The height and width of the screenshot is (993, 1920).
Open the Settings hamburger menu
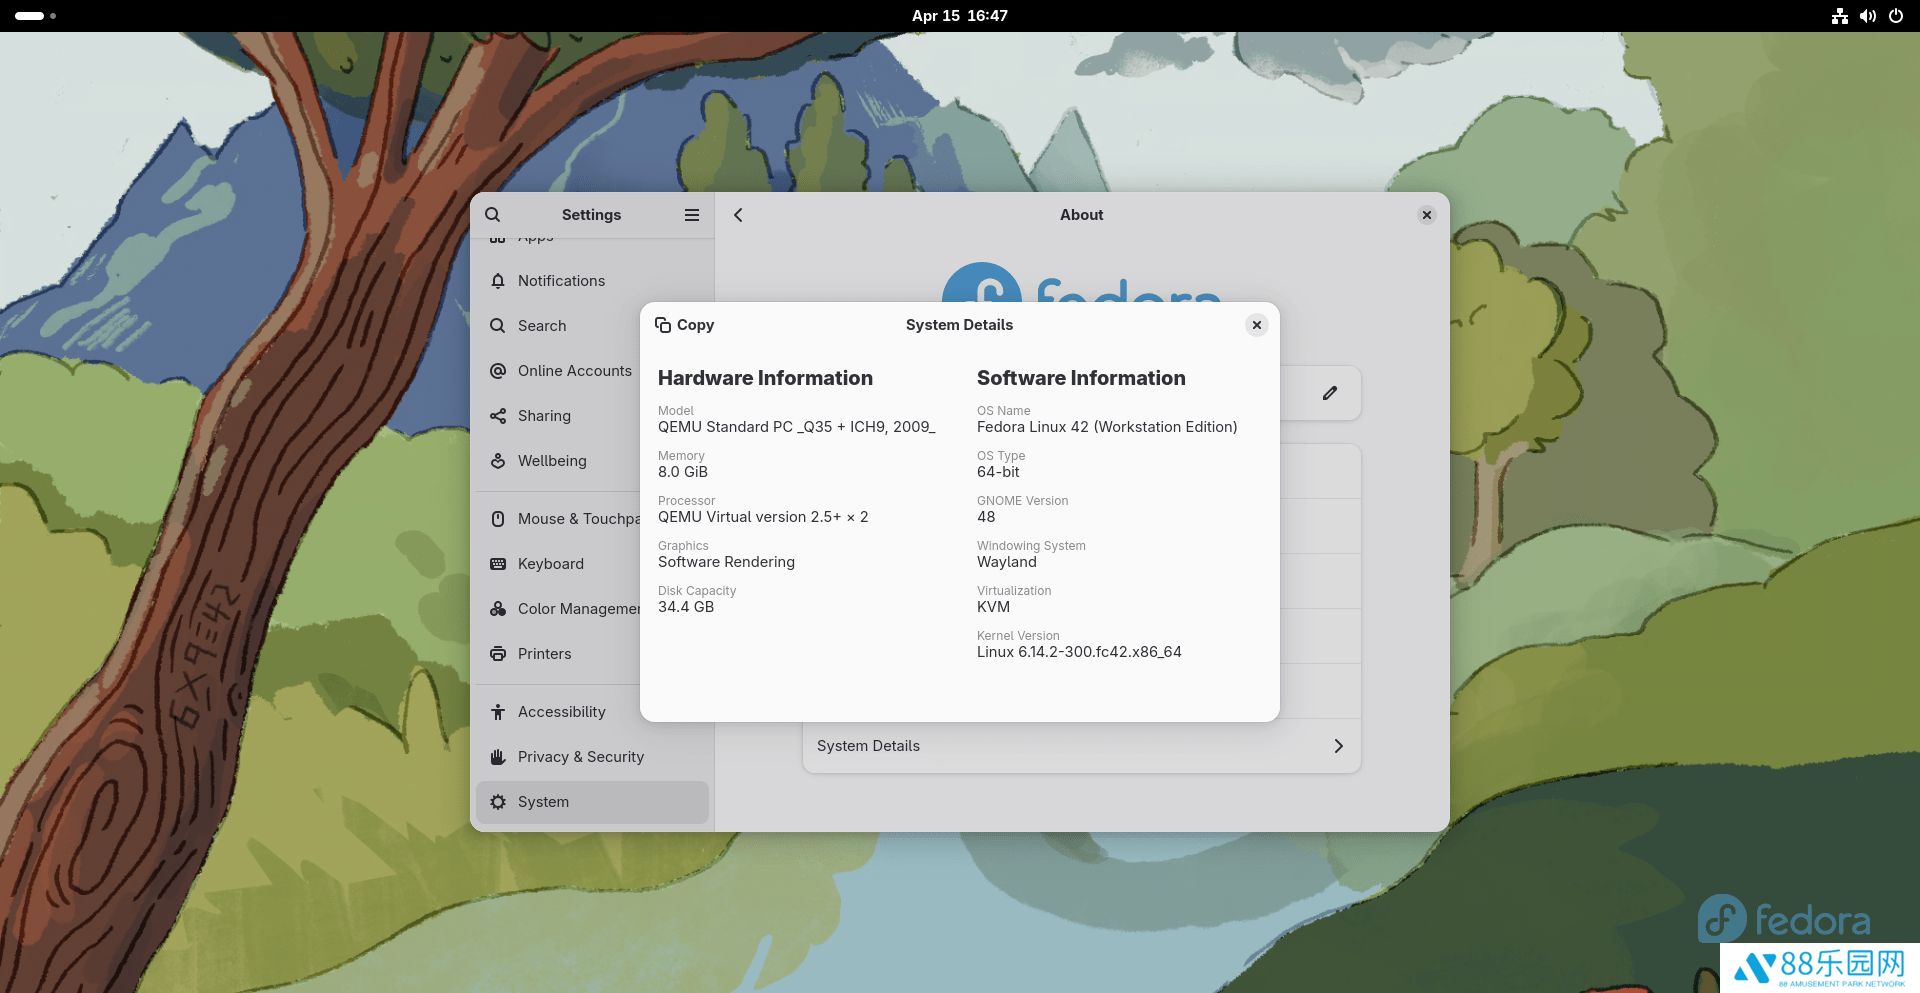point(692,215)
